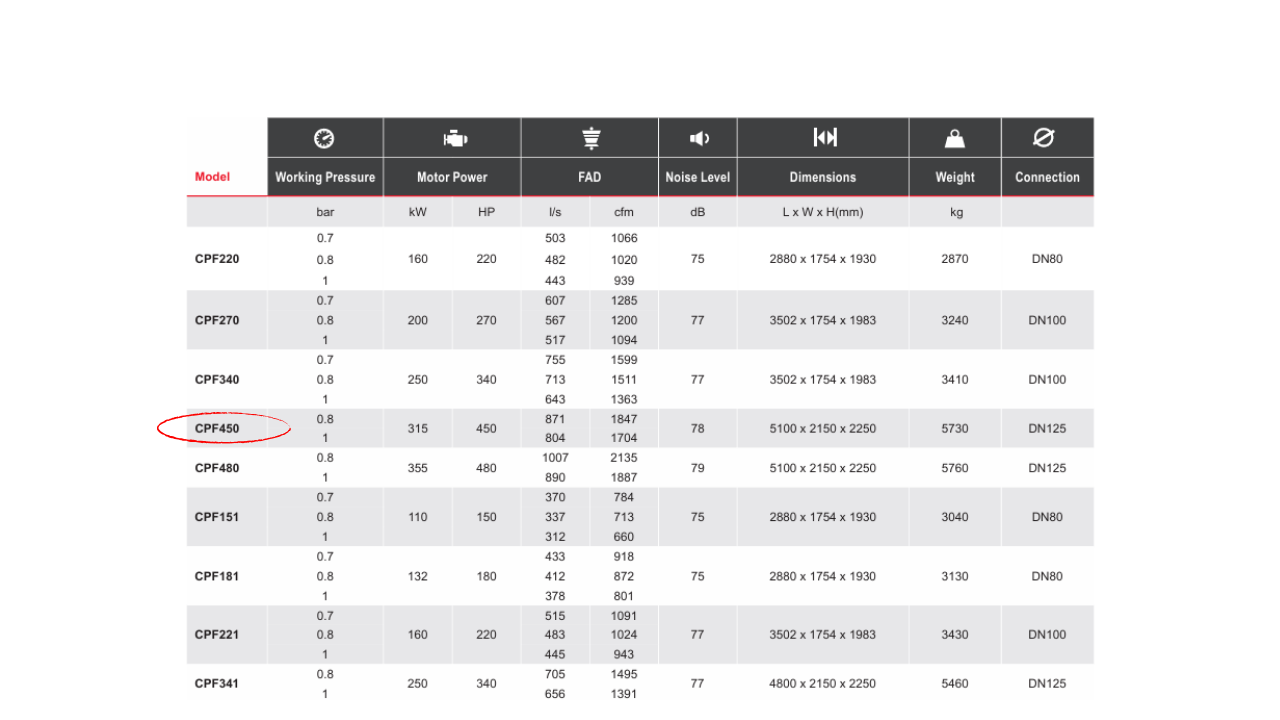Click the weight kilogram icon
Screen dimensions: 1280x720
pyautogui.click(x=955, y=138)
